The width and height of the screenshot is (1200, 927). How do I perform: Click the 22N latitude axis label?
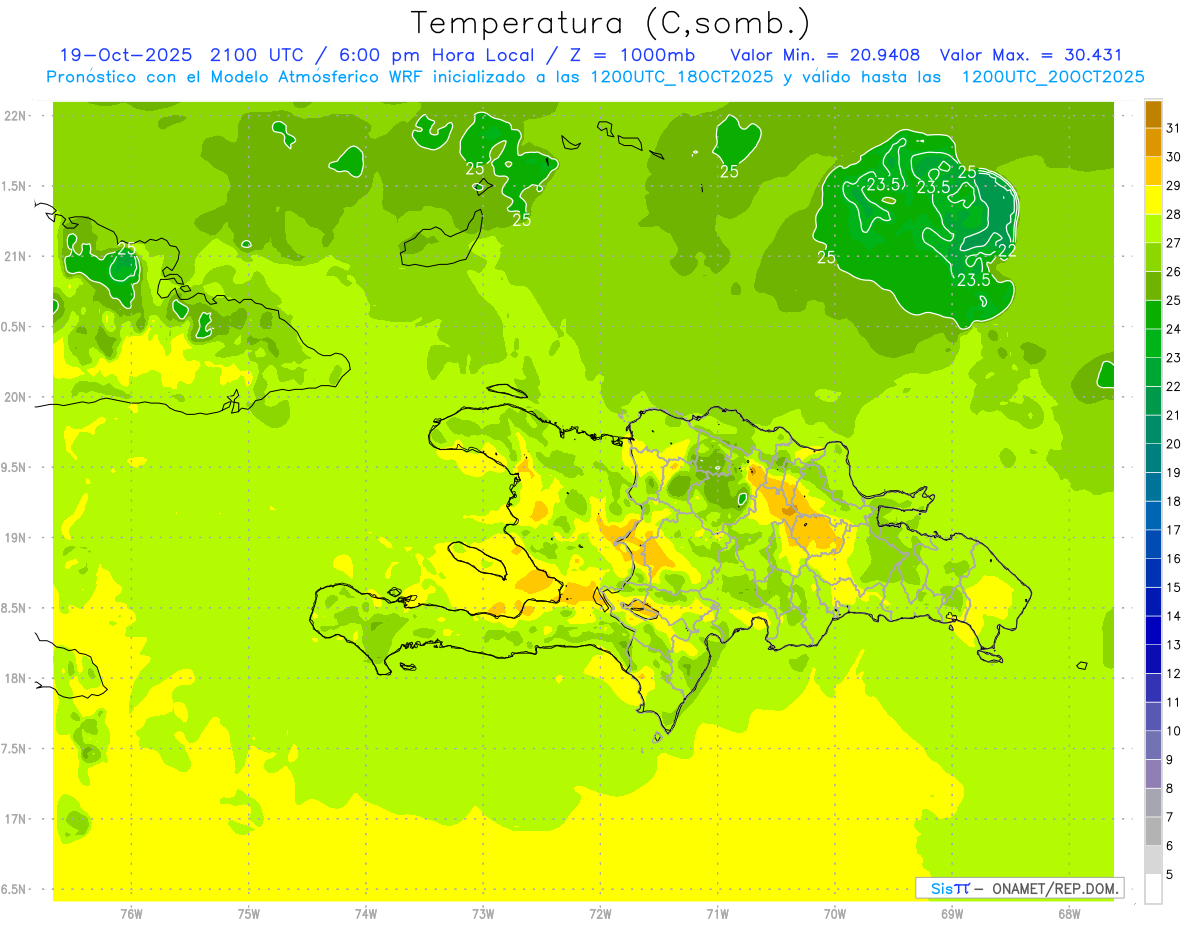click(x=16, y=116)
